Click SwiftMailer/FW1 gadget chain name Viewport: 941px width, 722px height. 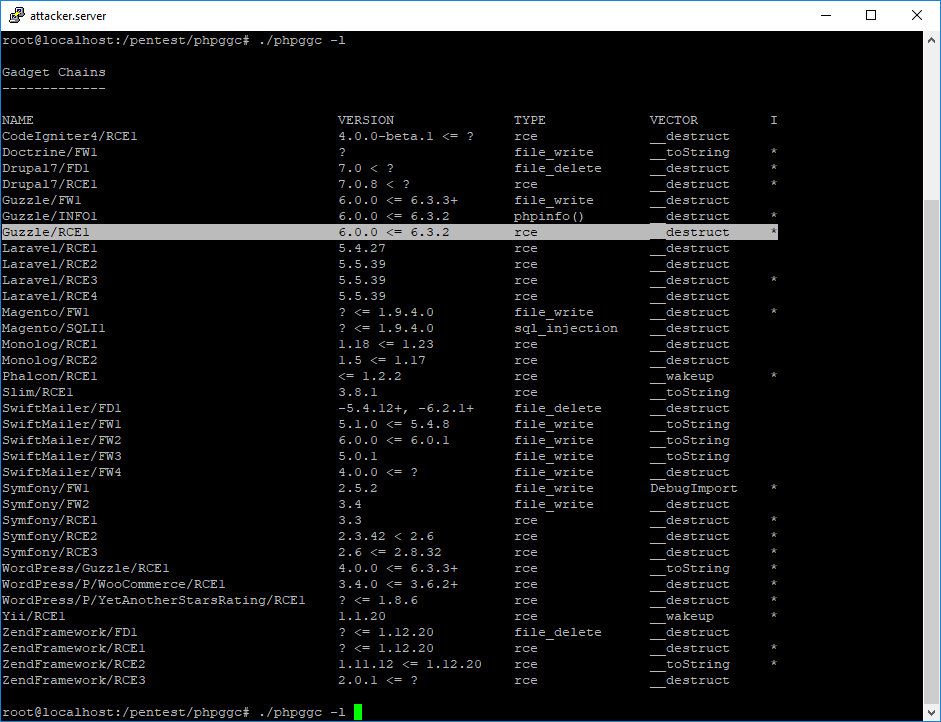[x=62, y=424]
